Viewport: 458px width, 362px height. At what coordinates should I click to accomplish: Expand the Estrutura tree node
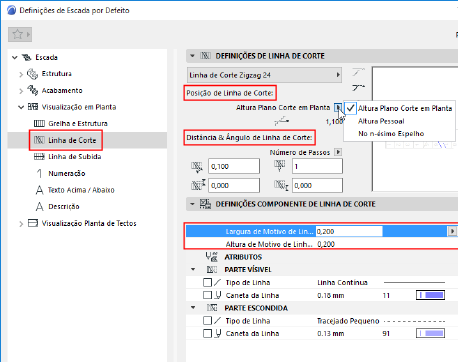21,74
